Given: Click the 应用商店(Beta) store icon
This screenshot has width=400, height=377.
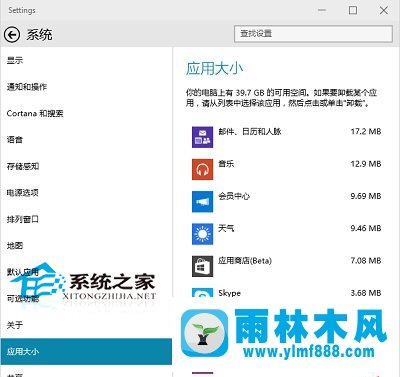Looking at the screenshot, I should (x=202, y=266).
